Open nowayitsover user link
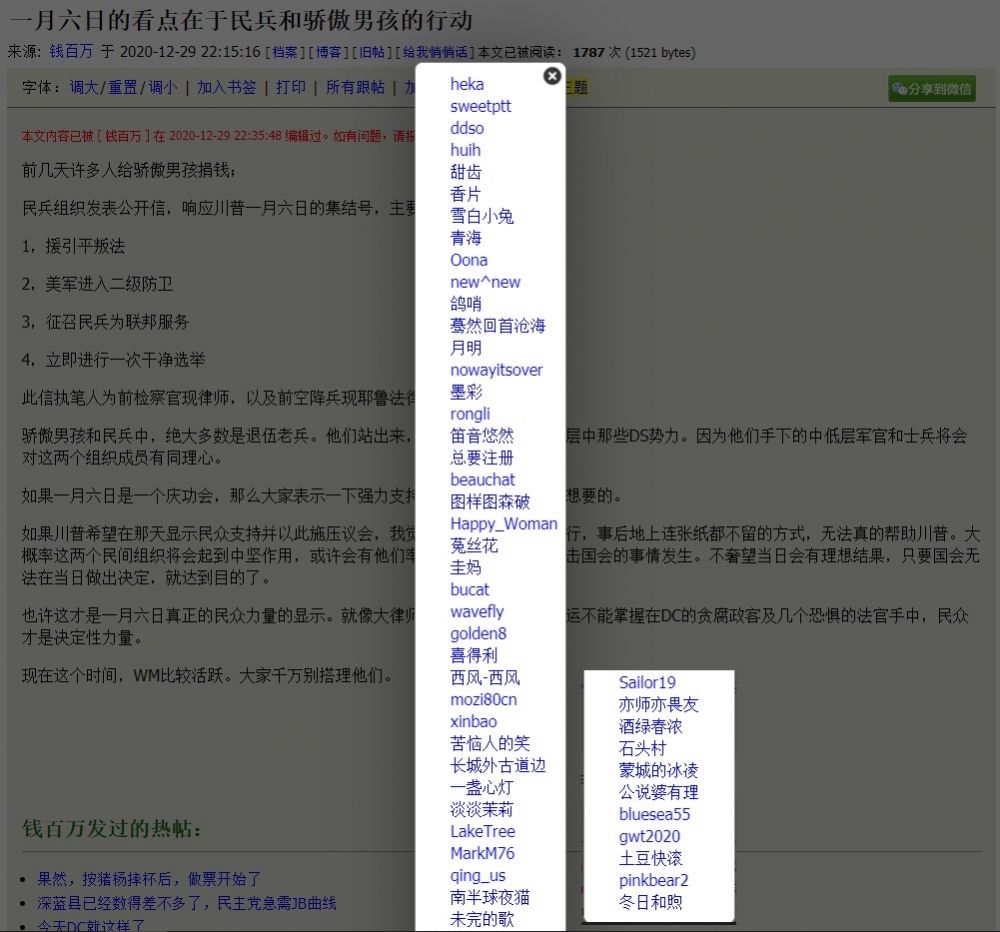 pyautogui.click(x=496, y=370)
